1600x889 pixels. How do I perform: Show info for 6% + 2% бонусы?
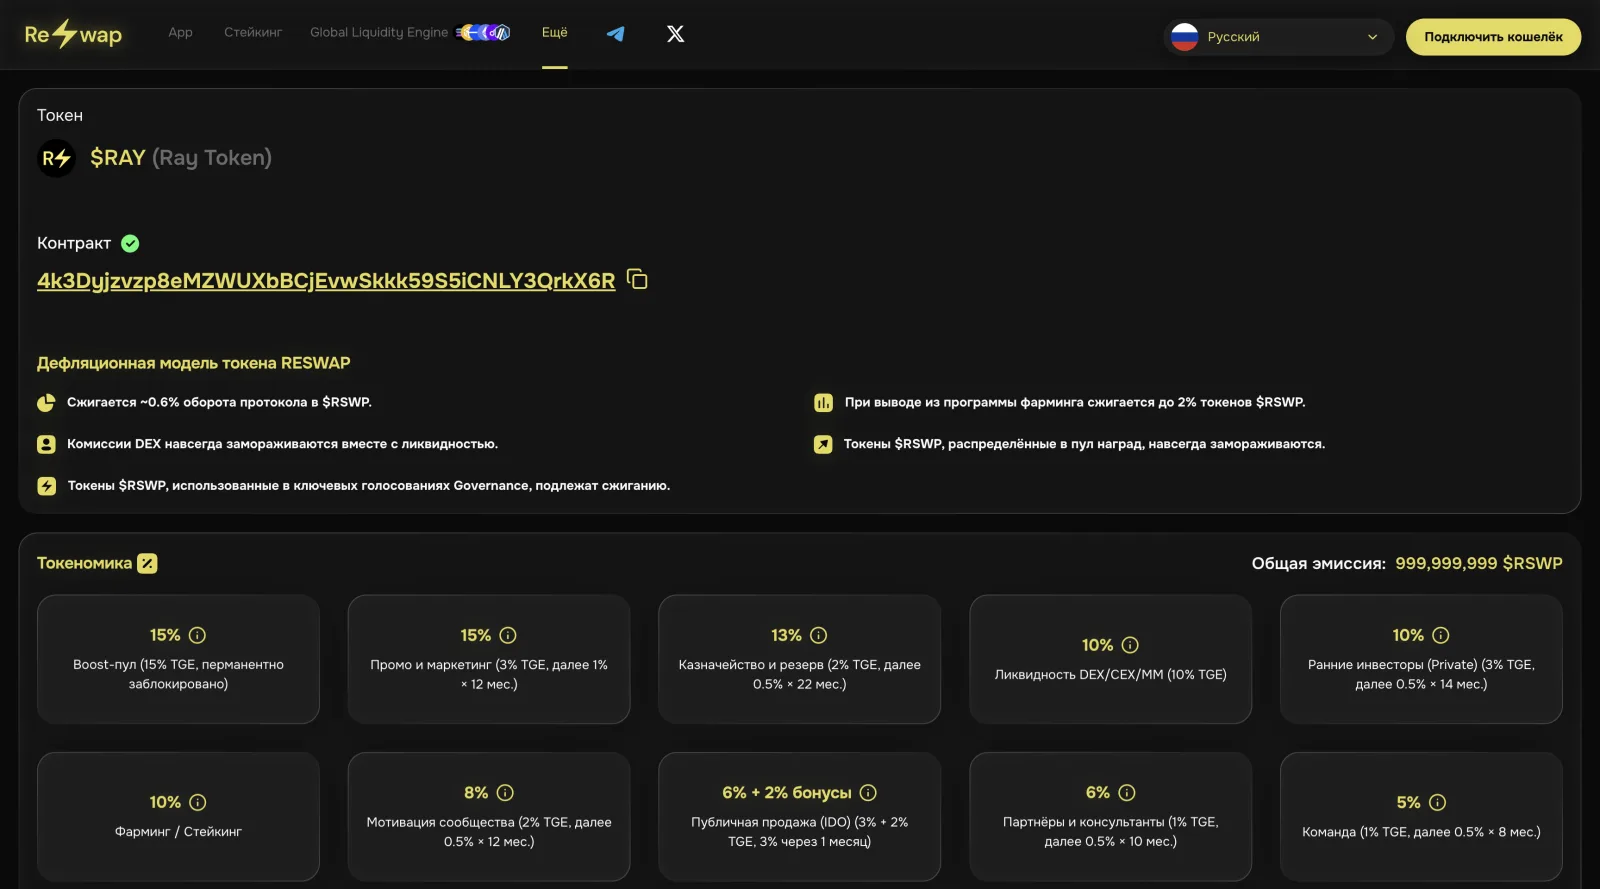(x=868, y=793)
